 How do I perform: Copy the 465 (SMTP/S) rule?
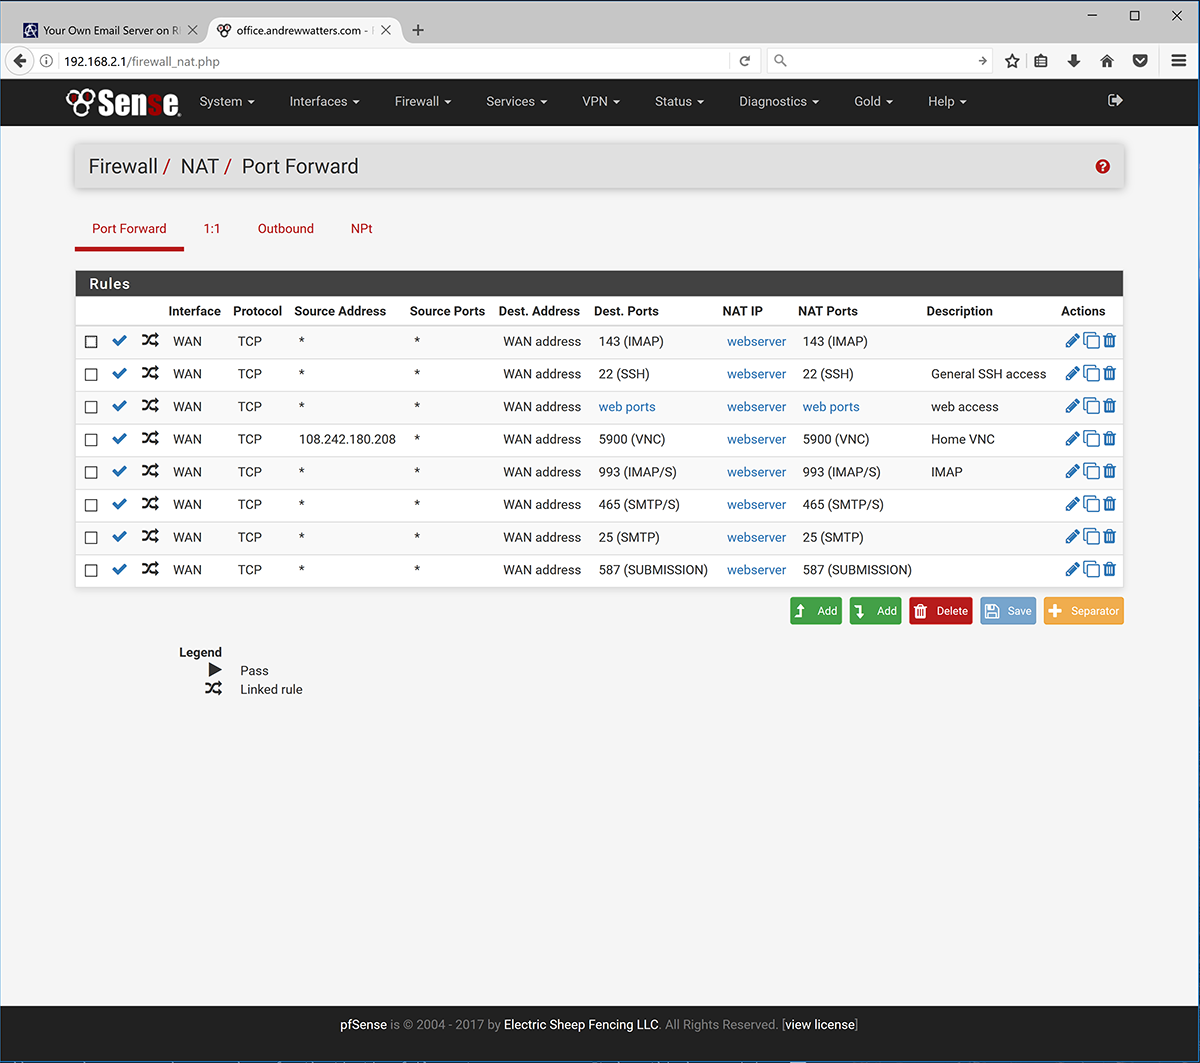click(1092, 504)
